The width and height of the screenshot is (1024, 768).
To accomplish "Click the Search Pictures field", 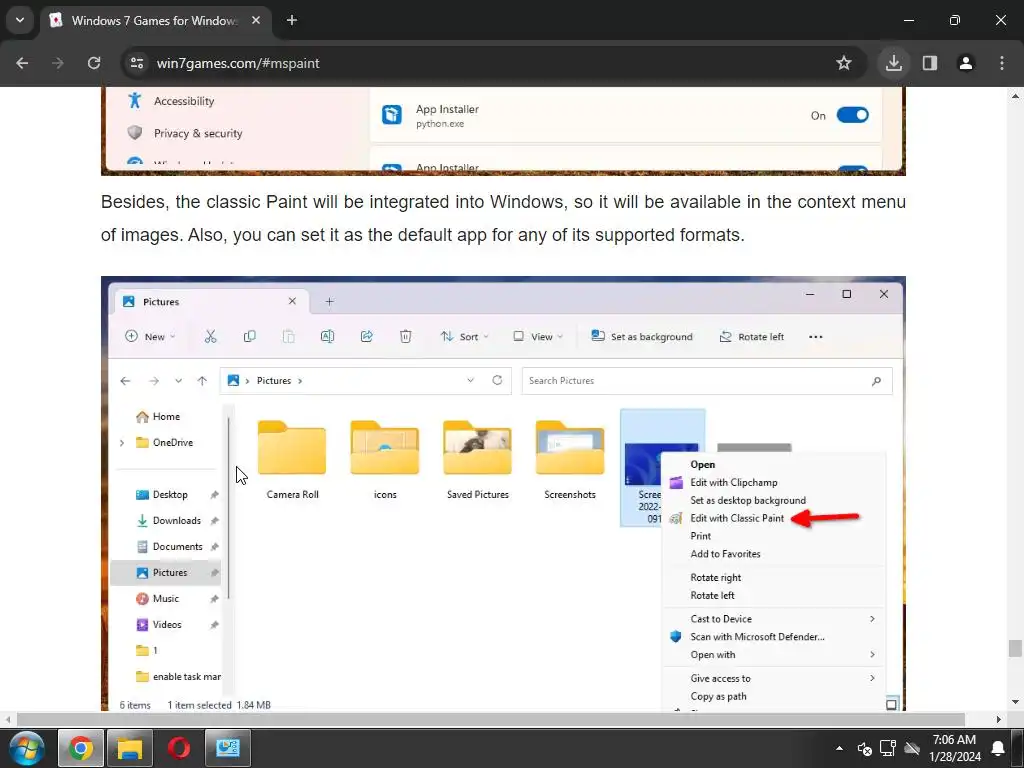I will pyautogui.click(x=707, y=381).
